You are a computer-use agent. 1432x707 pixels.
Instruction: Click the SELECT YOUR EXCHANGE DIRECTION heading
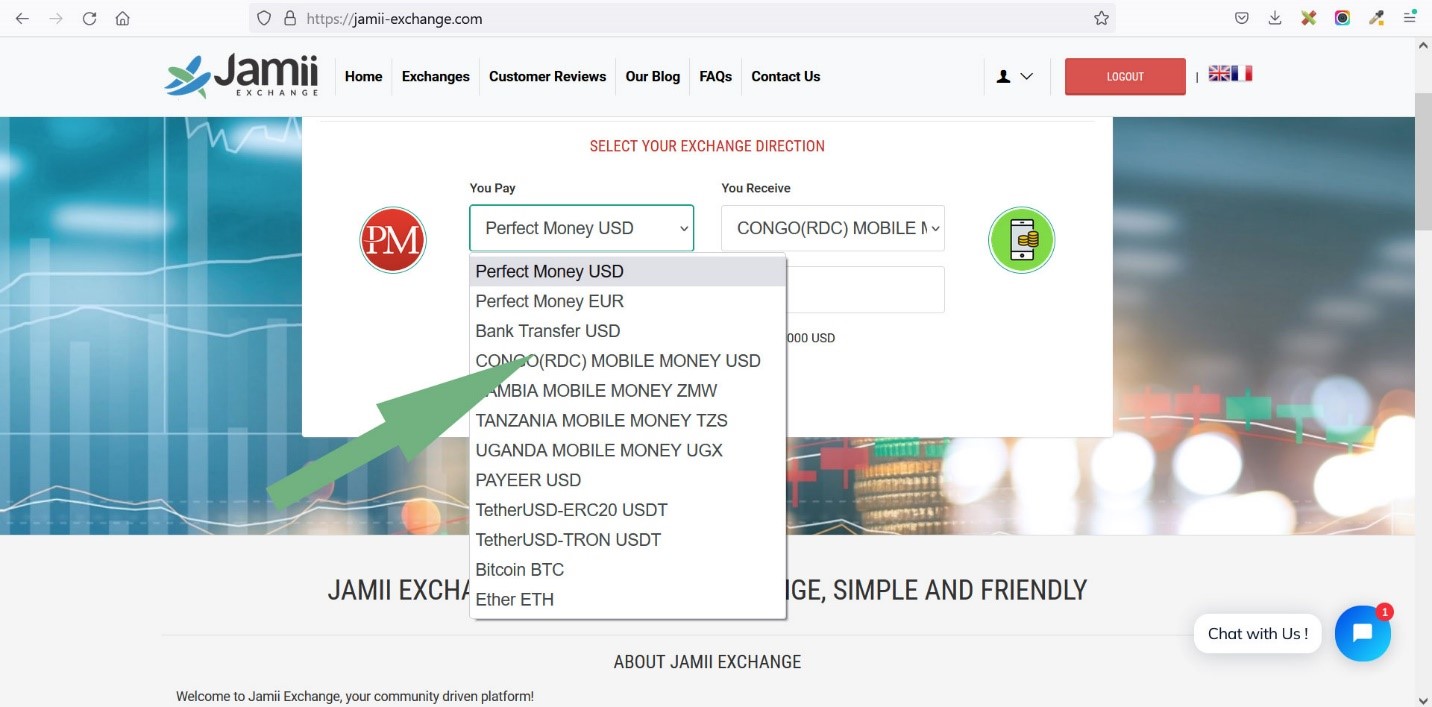(707, 146)
